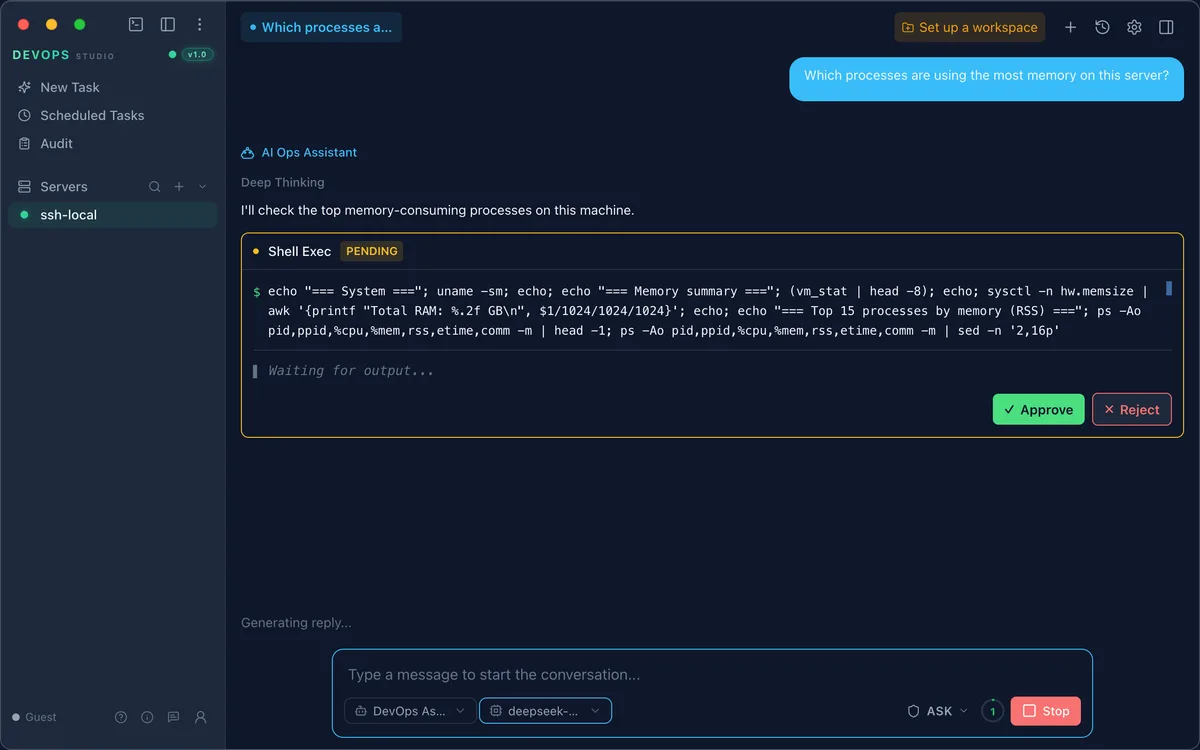Focus the message input field
The height and width of the screenshot is (750, 1200).
point(712,675)
